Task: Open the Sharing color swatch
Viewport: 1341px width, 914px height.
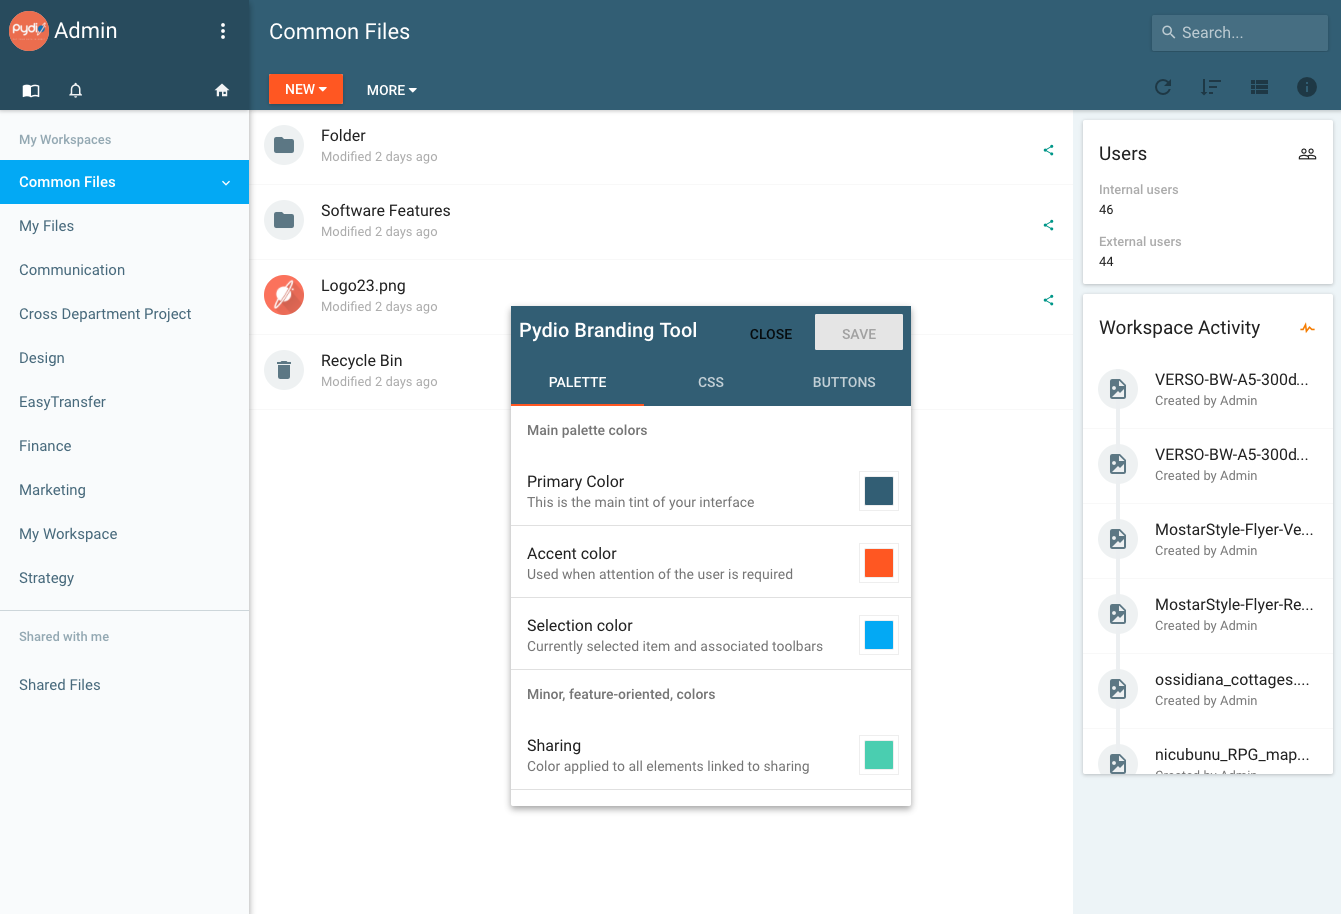Action: click(x=879, y=755)
